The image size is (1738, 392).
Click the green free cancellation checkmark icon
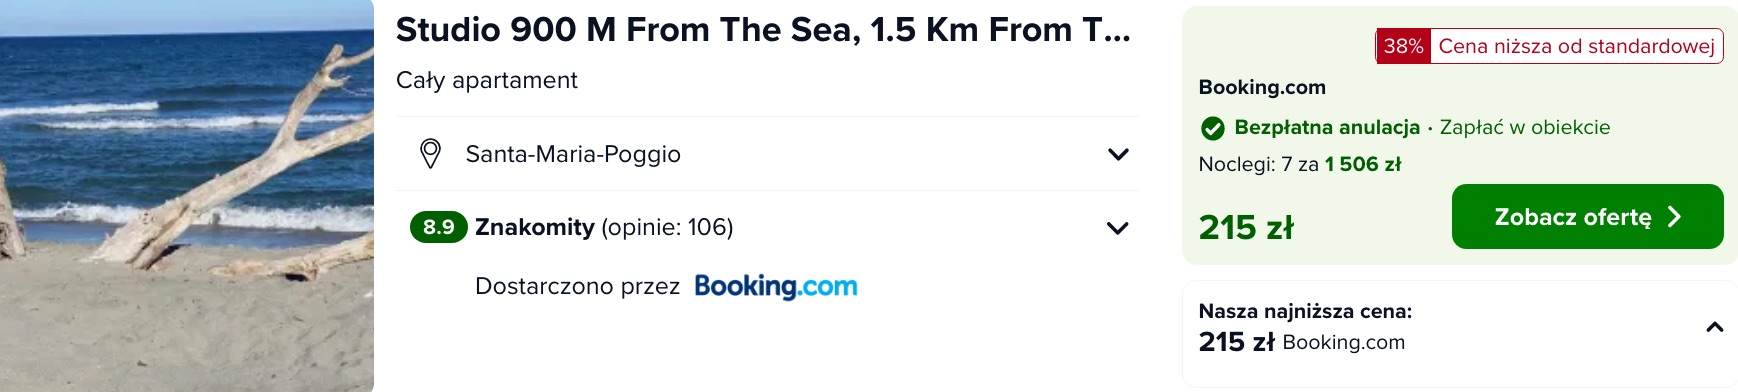pyautogui.click(x=1212, y=128)
